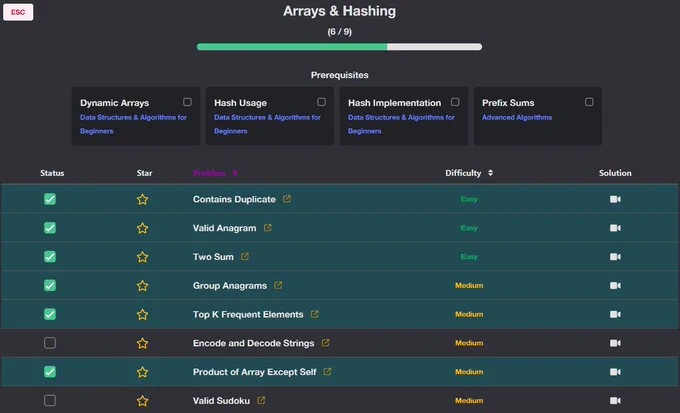Open the Group Anagrams problem
The height and width of the screenshot is (413, 680).
tap(230, 285)
